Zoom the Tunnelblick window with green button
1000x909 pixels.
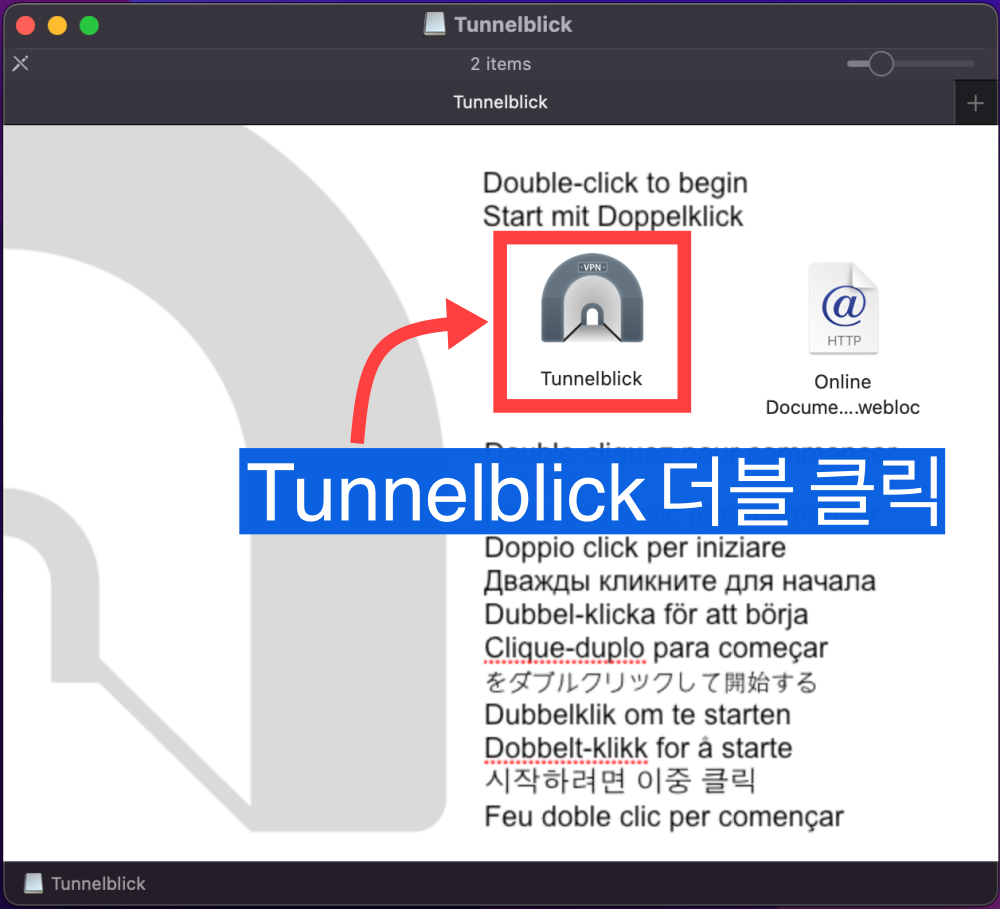pos(89,26)
